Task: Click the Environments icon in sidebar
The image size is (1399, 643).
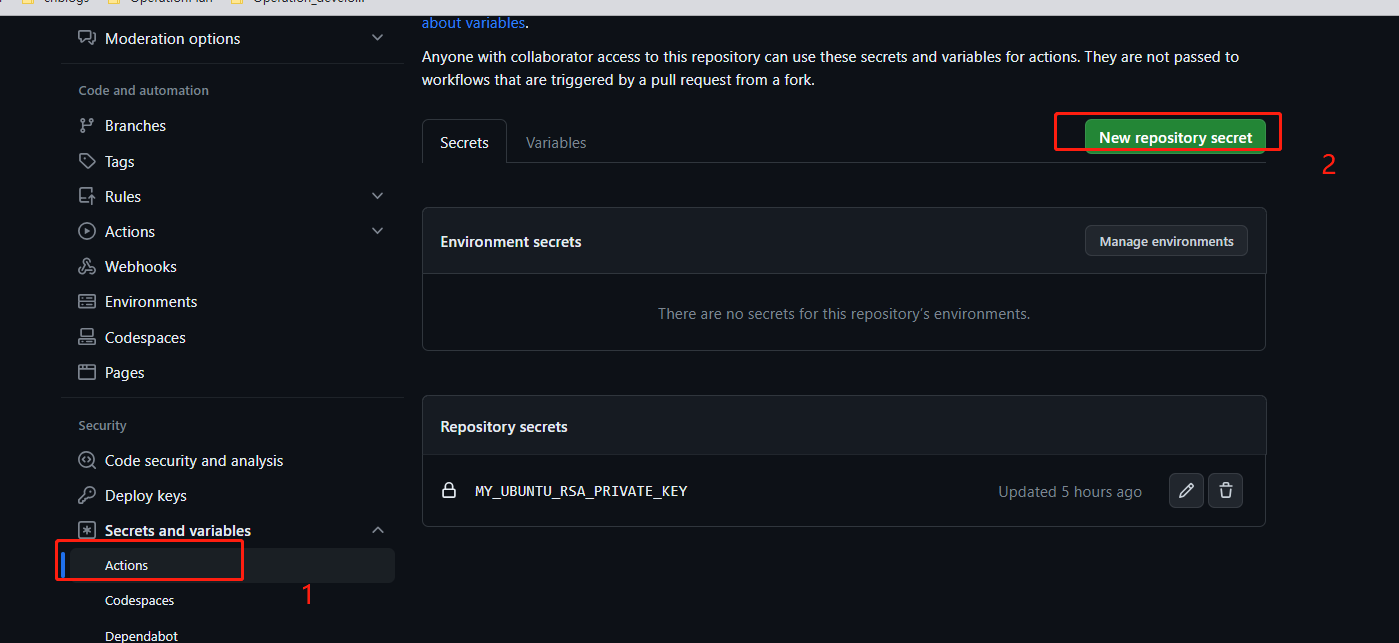Action: tap(87, 302)
